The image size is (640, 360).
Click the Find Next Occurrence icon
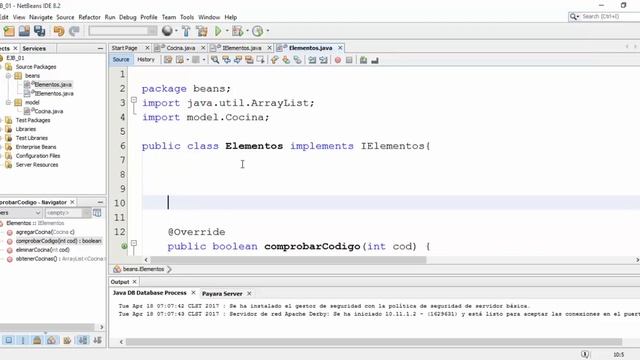pyautogui.click(x=238, y=60)
